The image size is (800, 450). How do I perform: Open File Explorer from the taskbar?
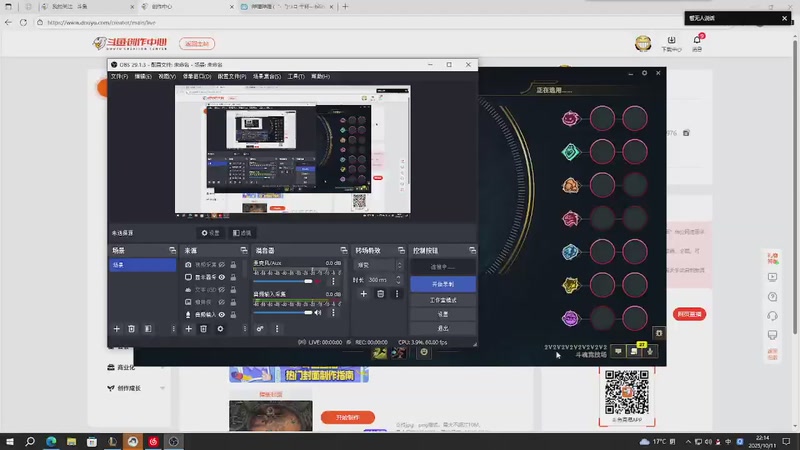point(71,441)
